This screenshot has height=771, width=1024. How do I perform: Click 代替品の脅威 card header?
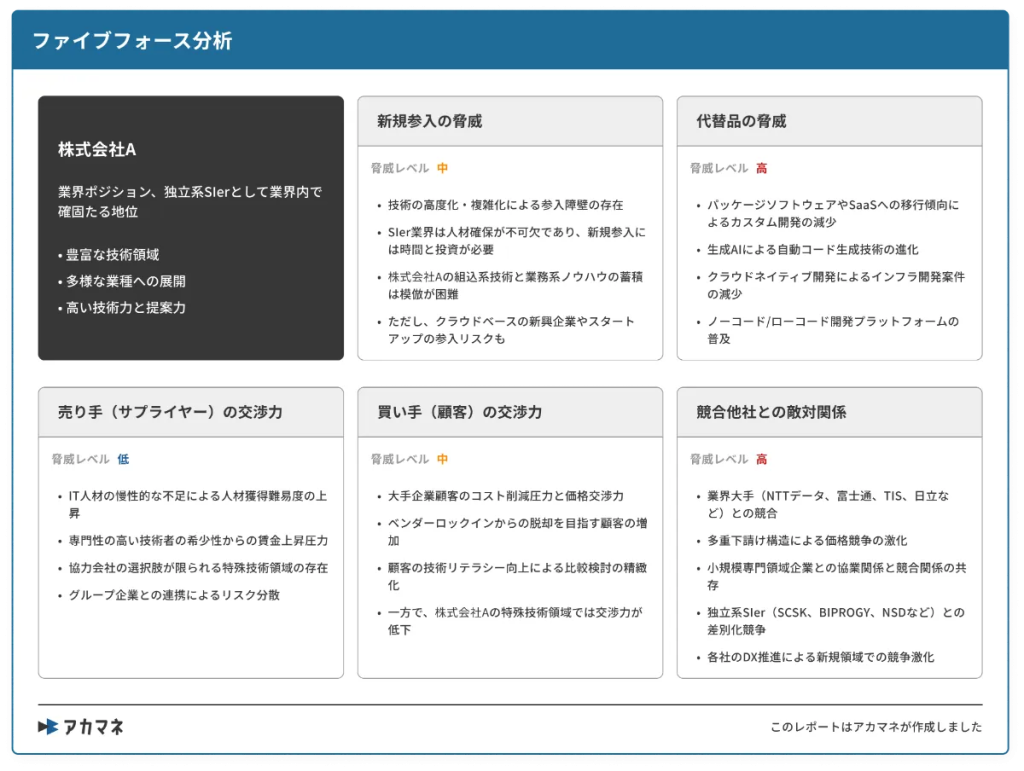click(x=829, y=121)
